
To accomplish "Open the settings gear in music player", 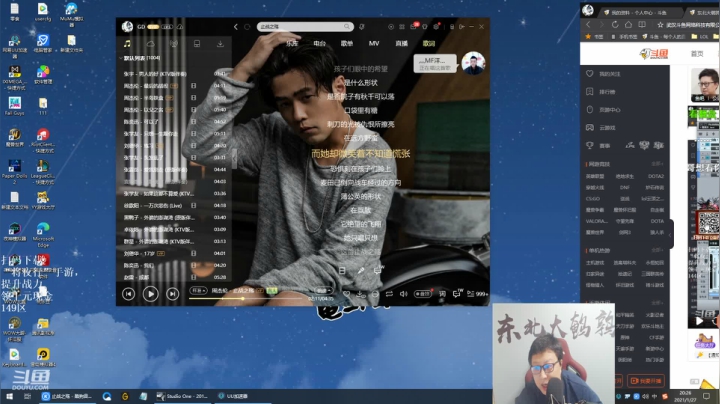I will tap(436, 27).
